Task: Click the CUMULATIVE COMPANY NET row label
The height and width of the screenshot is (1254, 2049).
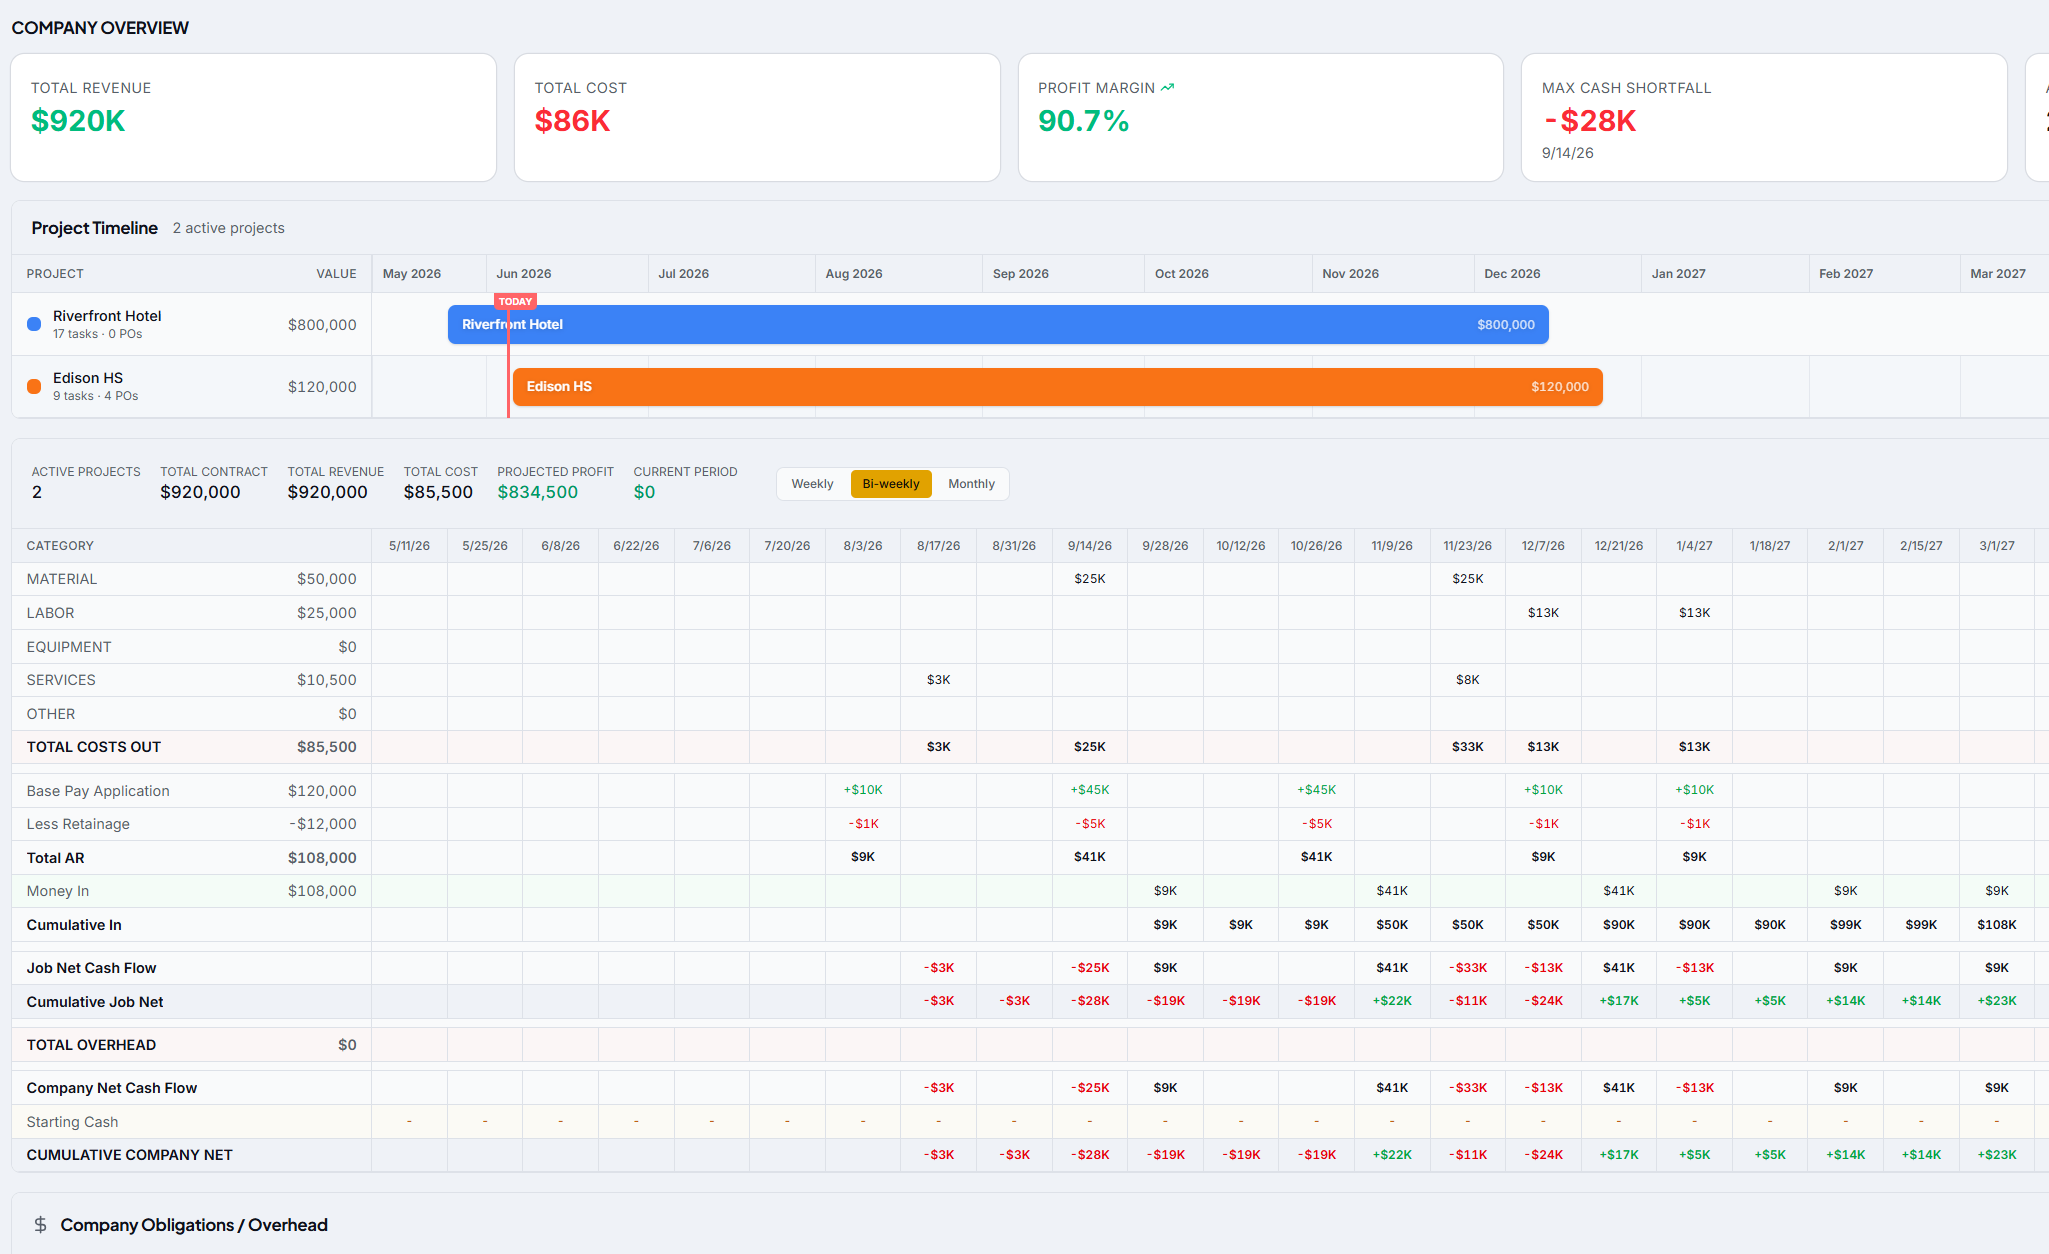Action: pyautogui.click(x=129, y=1155)
